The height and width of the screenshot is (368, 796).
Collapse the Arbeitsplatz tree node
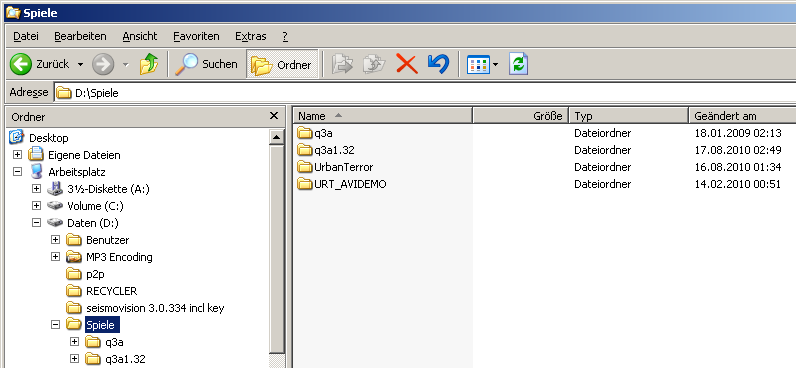point(18,172)
